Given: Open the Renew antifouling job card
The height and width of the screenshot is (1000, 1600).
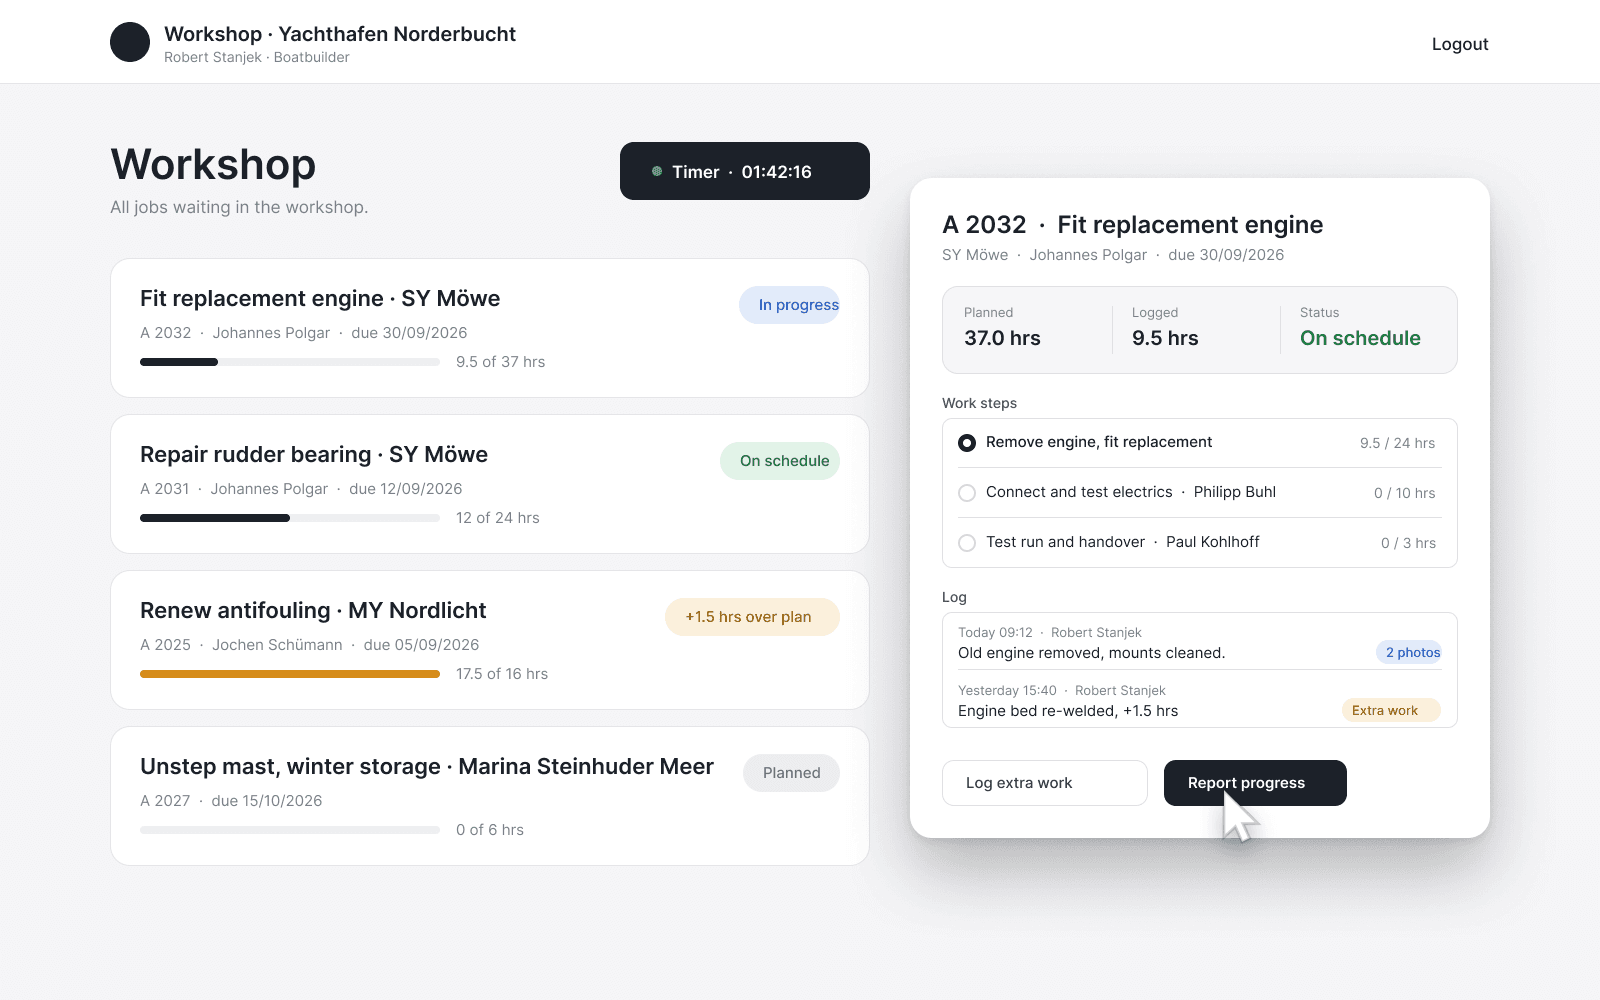Looking at the screenshot, I should click(490, 640).
